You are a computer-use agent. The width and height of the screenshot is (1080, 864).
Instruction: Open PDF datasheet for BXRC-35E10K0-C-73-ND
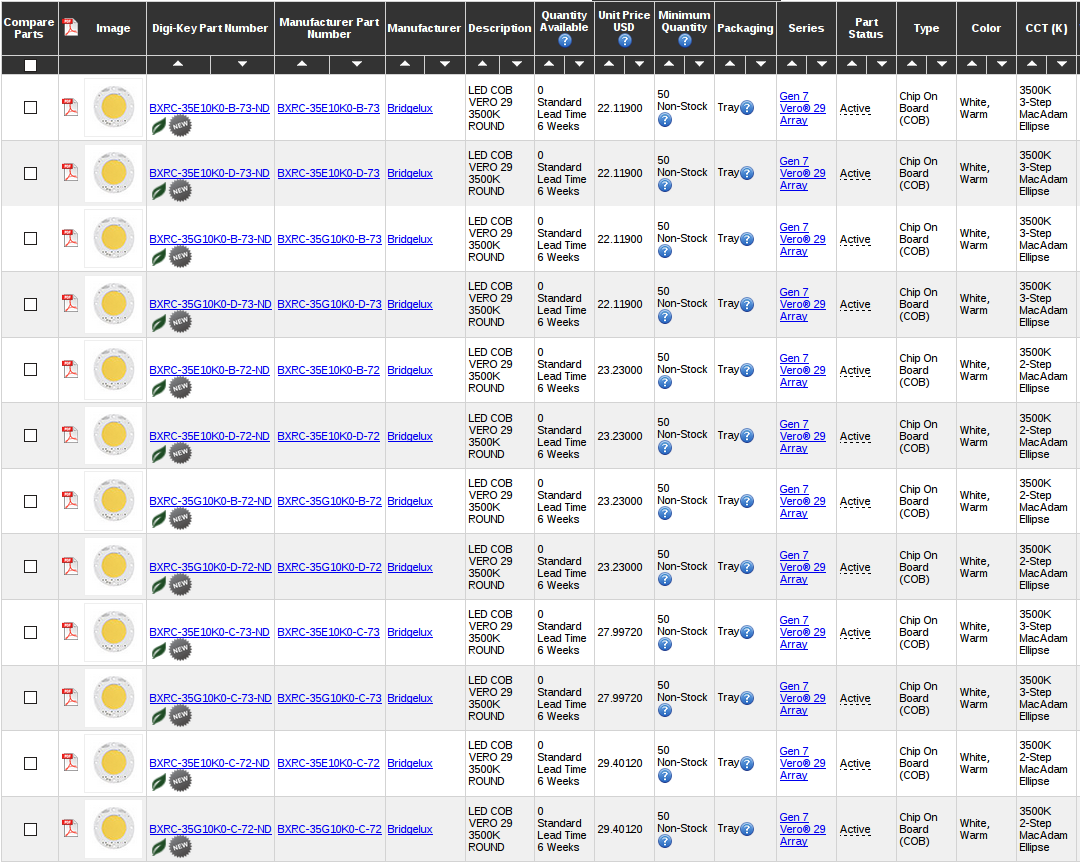(70, 631)
